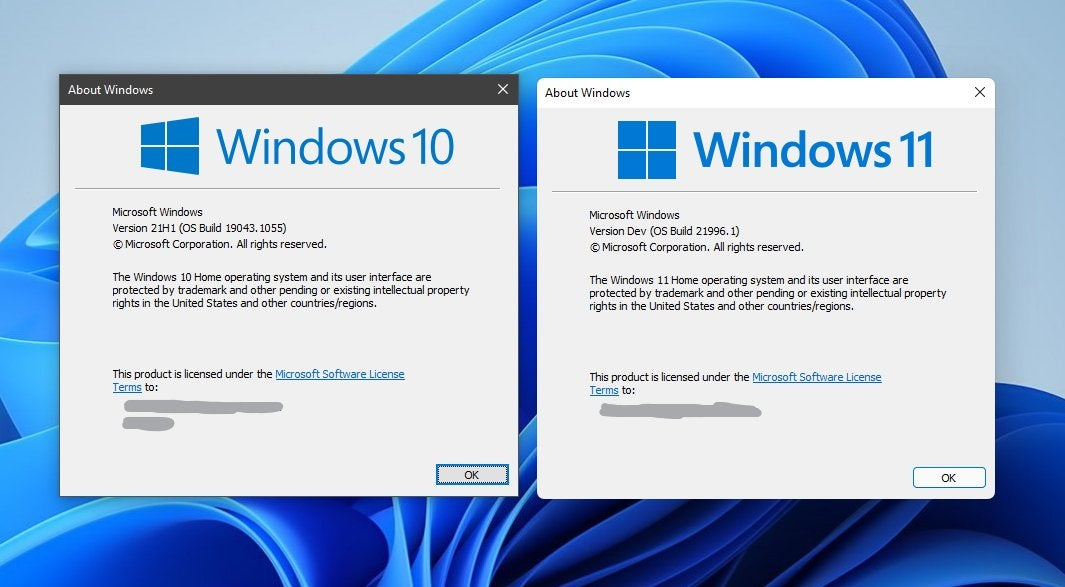Image resolution: width=1065 pixels, height=587 pixels.
Task: Close the Windows 10 About dialog
Action: (x=503, y=89)
